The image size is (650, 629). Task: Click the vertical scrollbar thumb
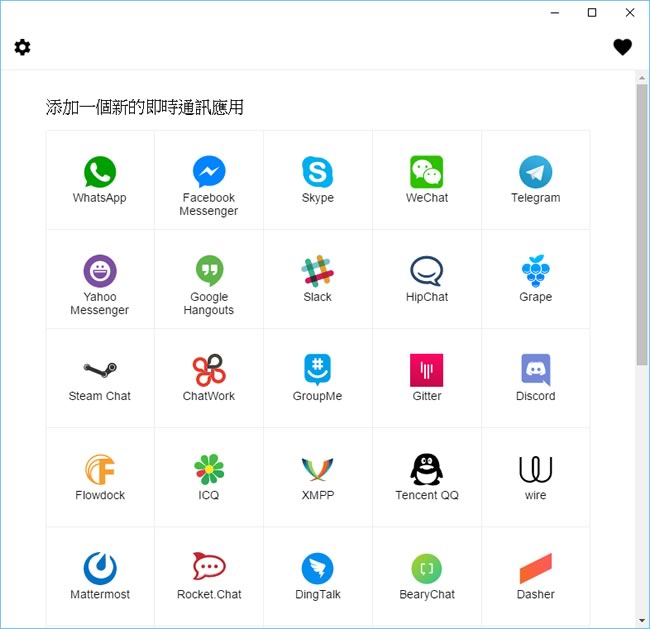(x=642, y=224)
